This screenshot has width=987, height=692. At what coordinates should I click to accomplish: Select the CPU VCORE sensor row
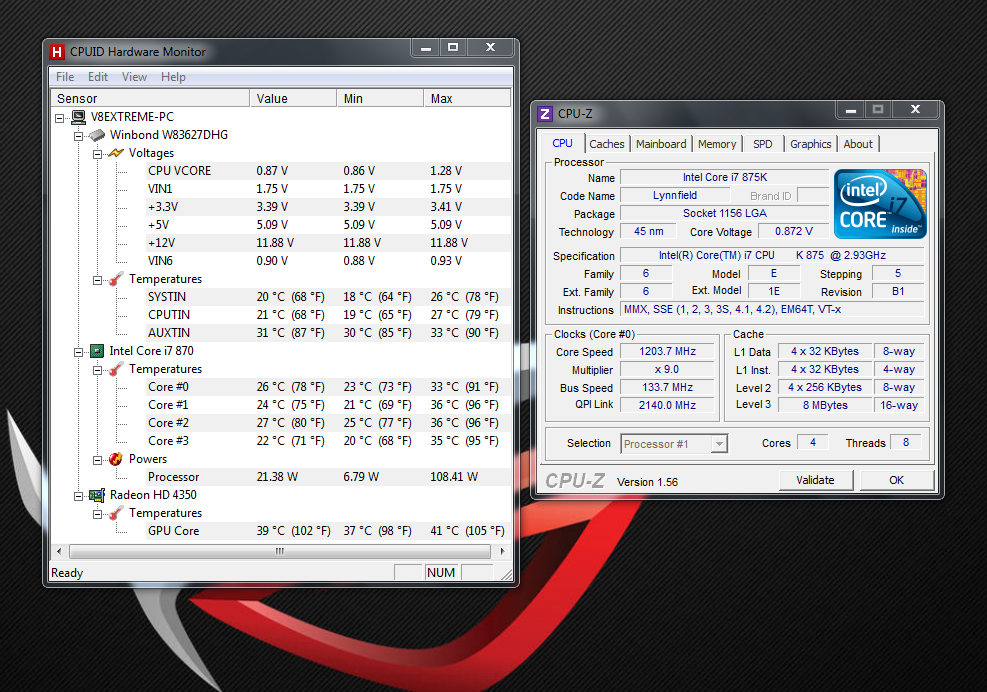point(180,171)
